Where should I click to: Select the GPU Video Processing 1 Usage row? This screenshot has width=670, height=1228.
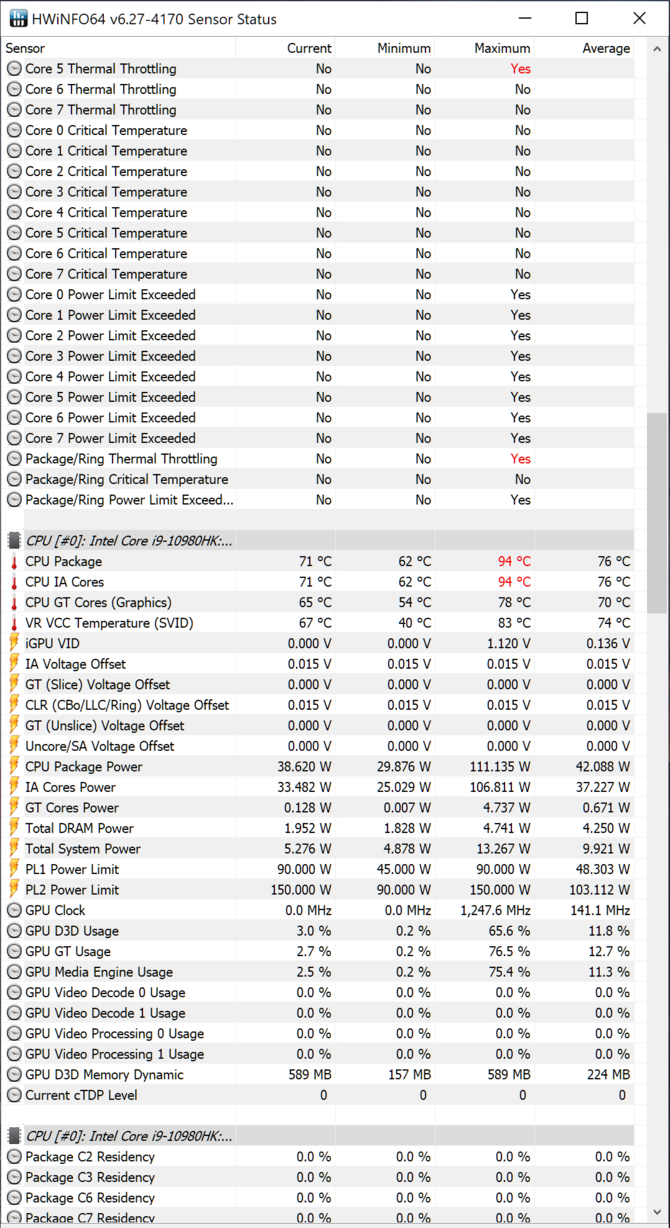(318, 1054)
